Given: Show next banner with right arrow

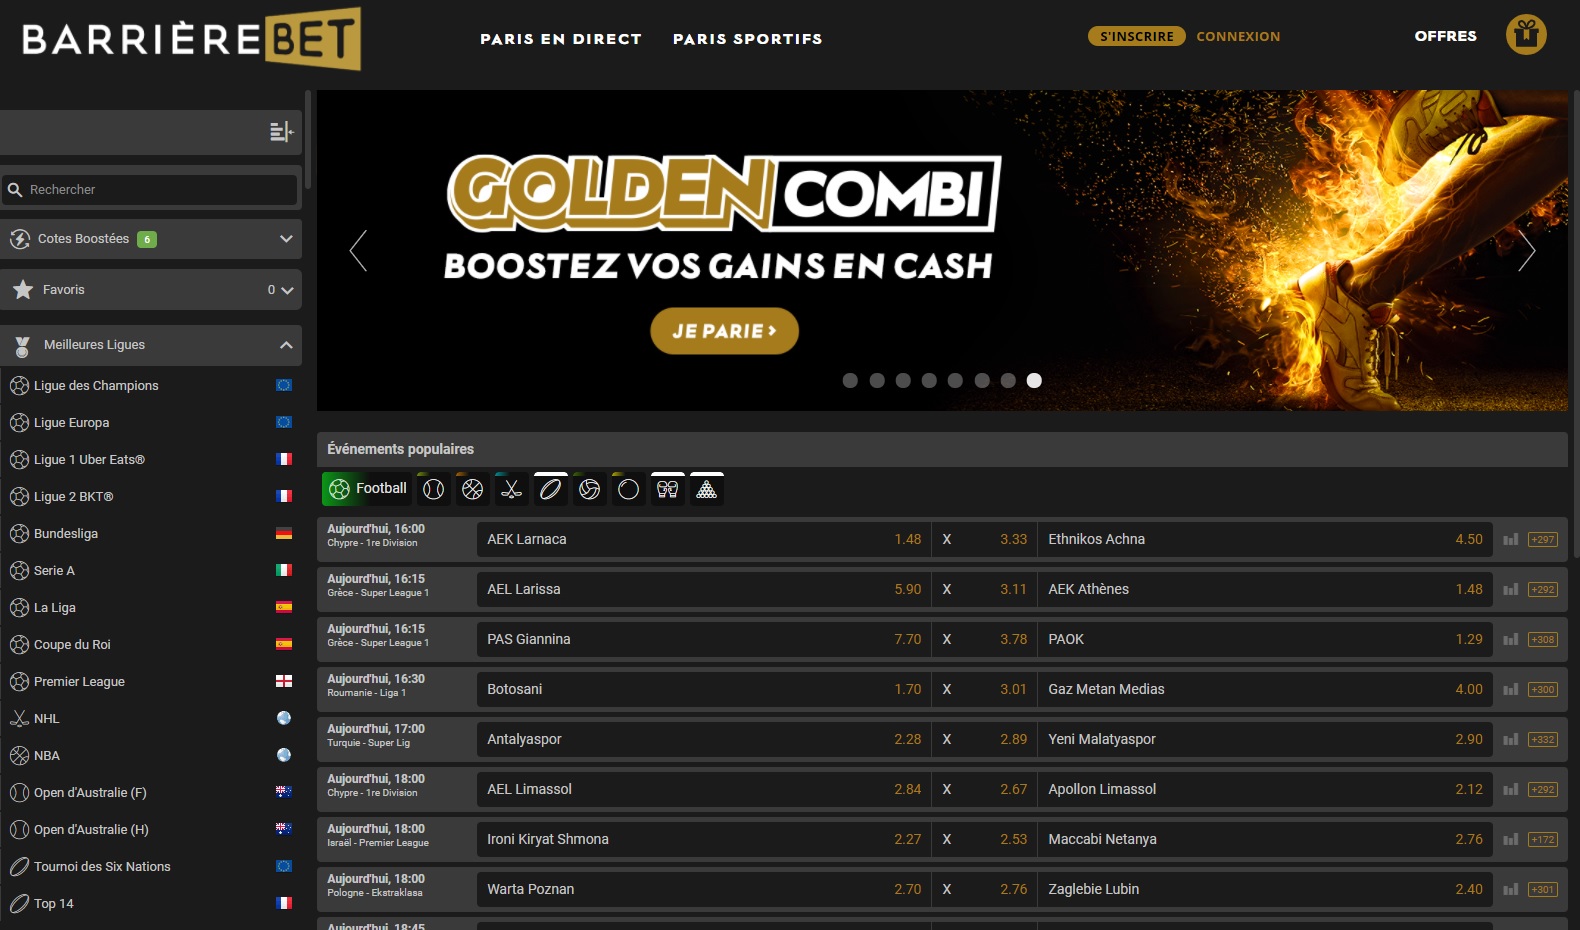Looking at the screenshot, I should 1526,250.
